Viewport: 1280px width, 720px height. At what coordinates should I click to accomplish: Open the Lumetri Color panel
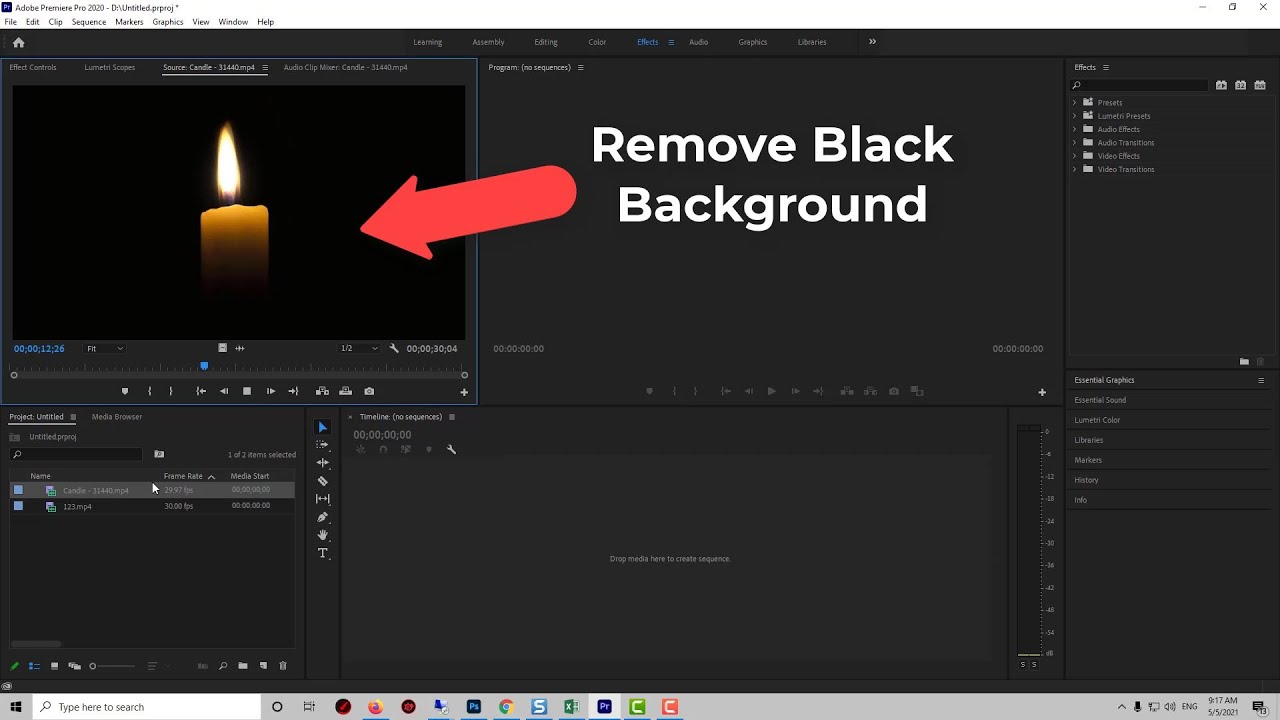tap(1097, 420)
